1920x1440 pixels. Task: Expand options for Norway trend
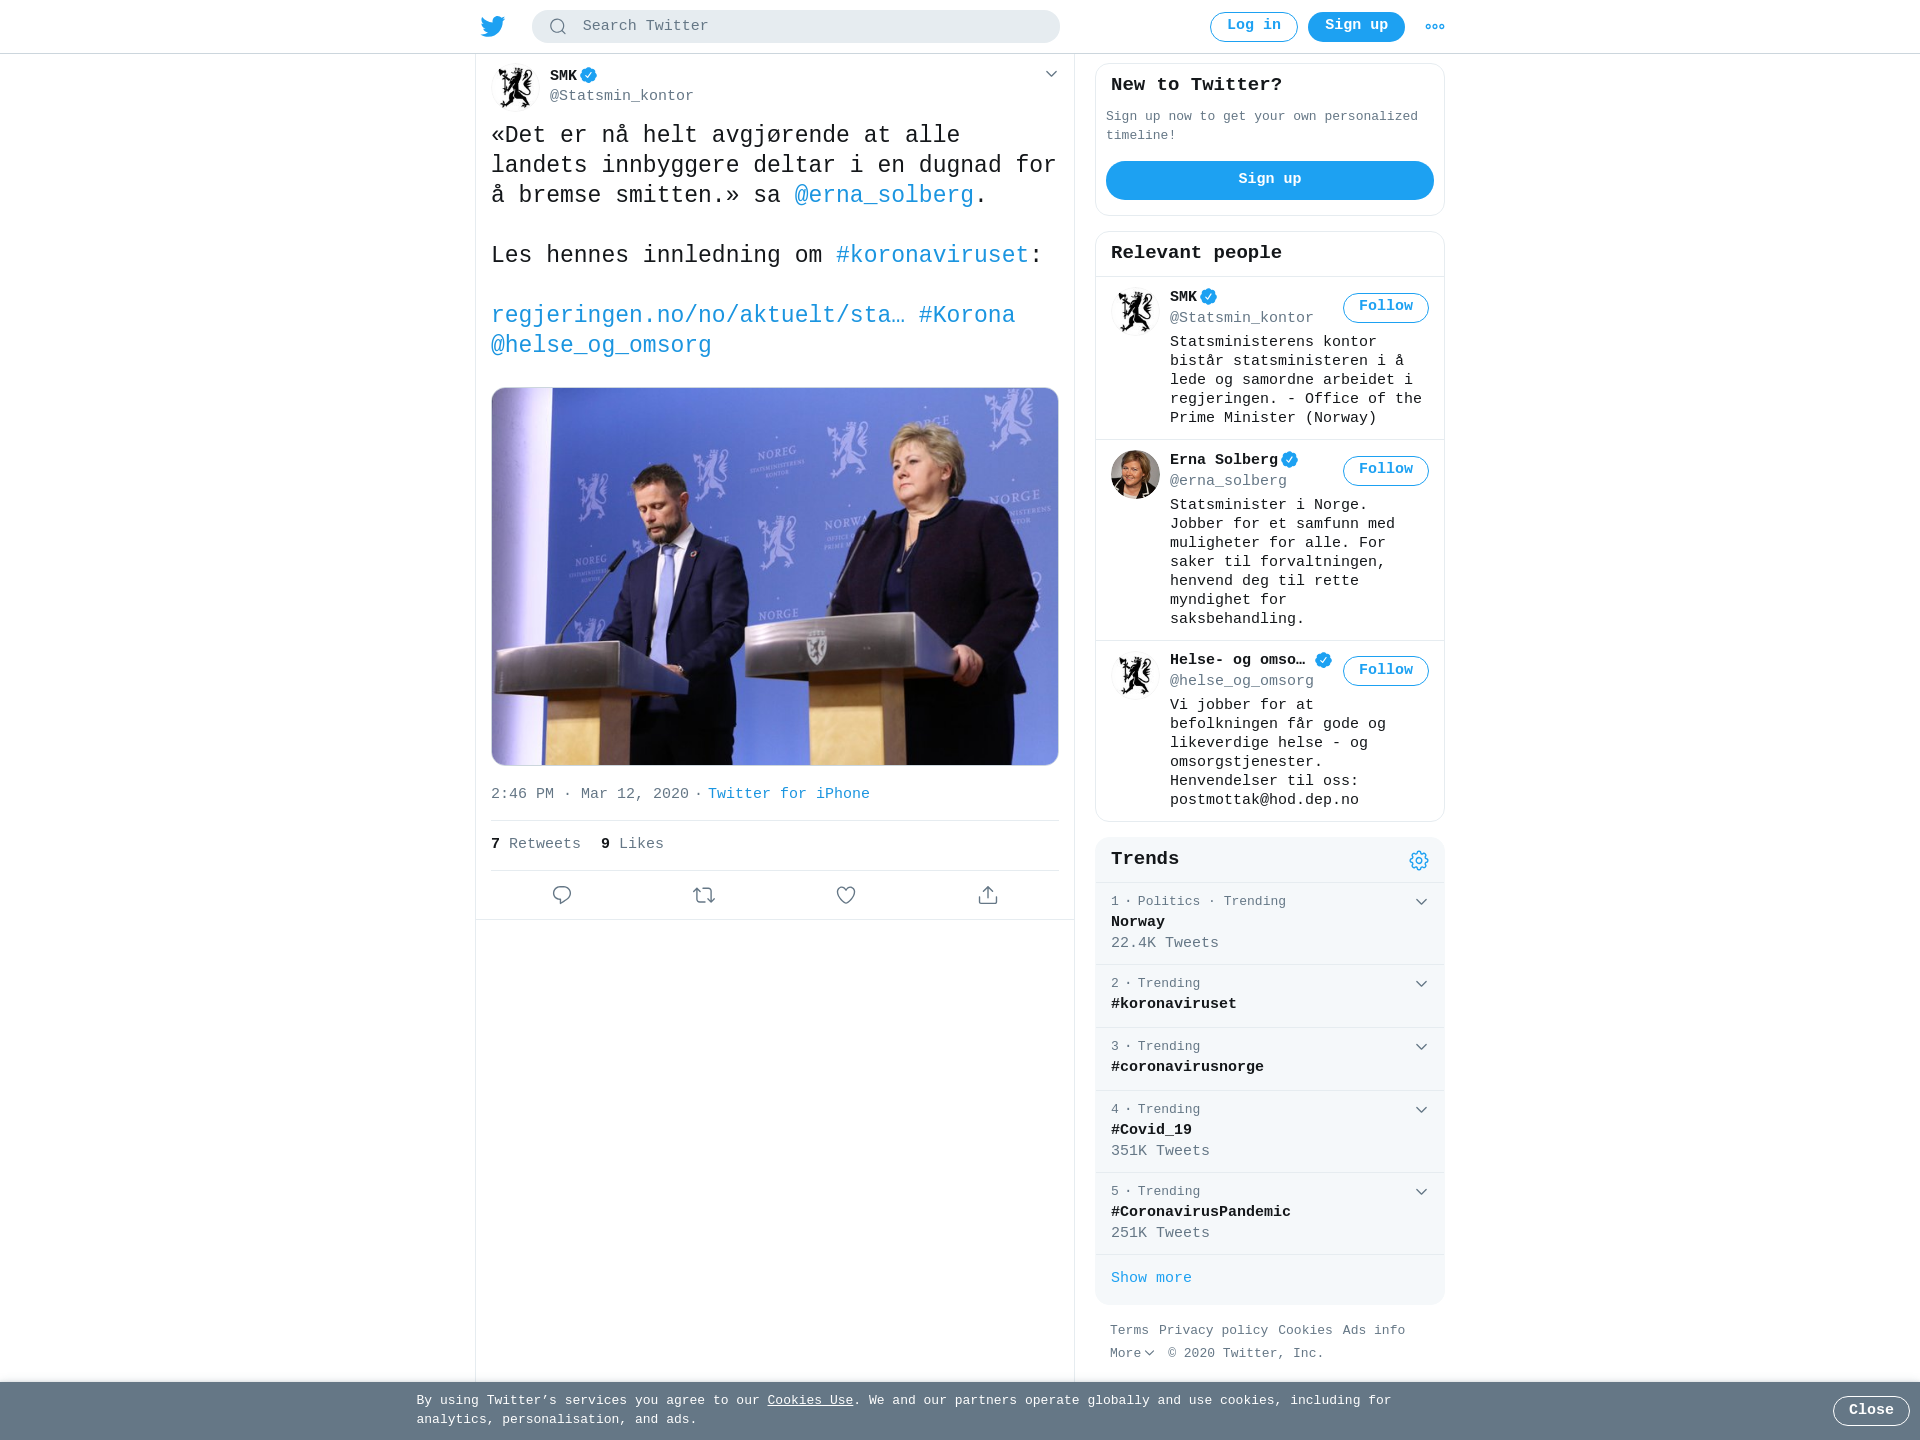1421,902
